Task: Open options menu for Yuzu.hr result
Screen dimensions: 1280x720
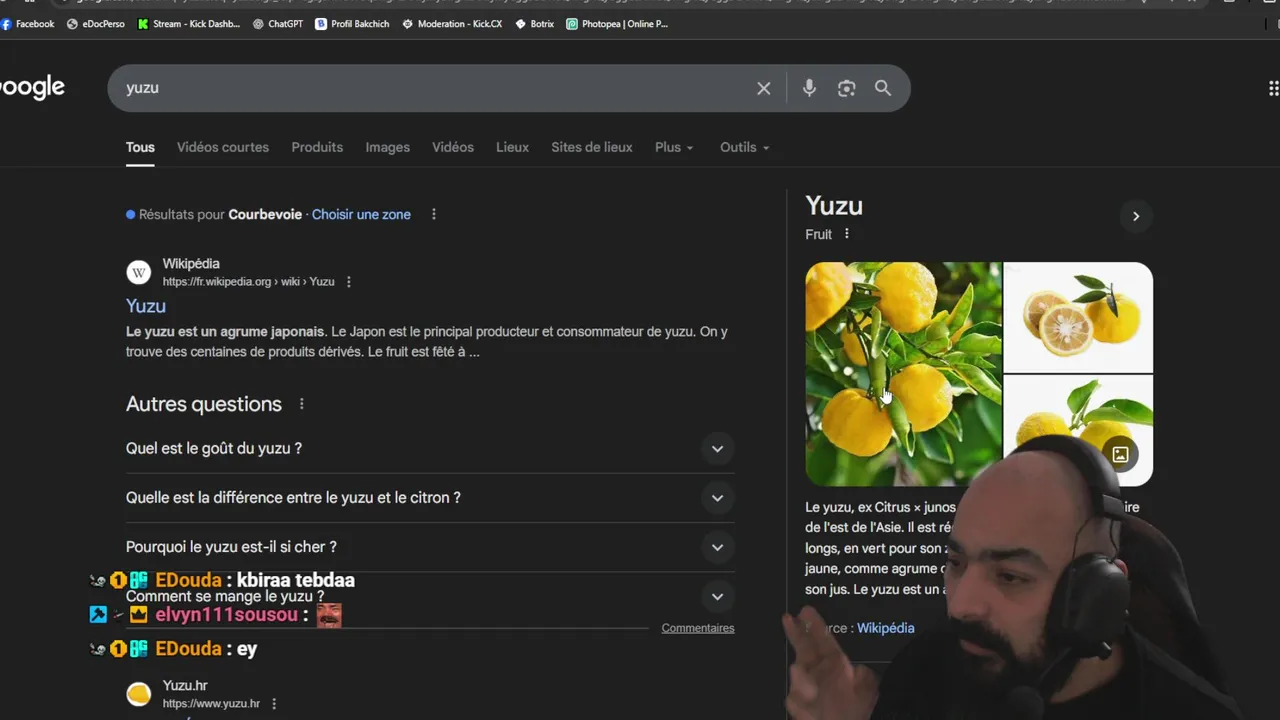Action: [274, 704]
